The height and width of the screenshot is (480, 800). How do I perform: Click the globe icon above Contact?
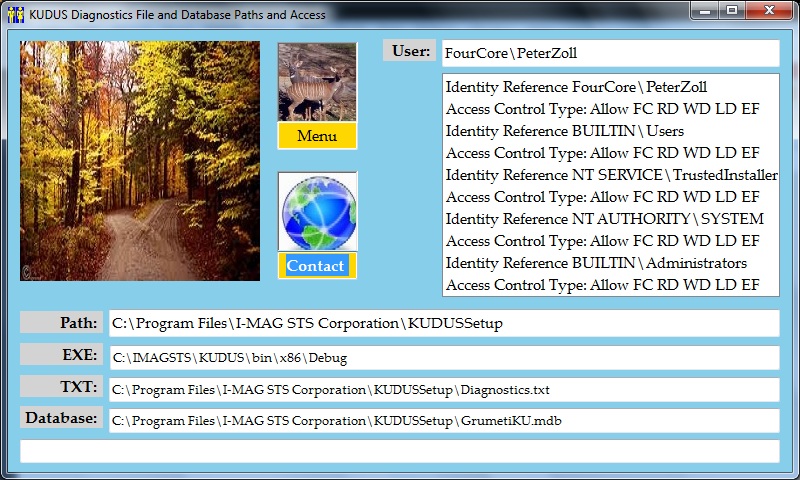click(x=317, y=212)
